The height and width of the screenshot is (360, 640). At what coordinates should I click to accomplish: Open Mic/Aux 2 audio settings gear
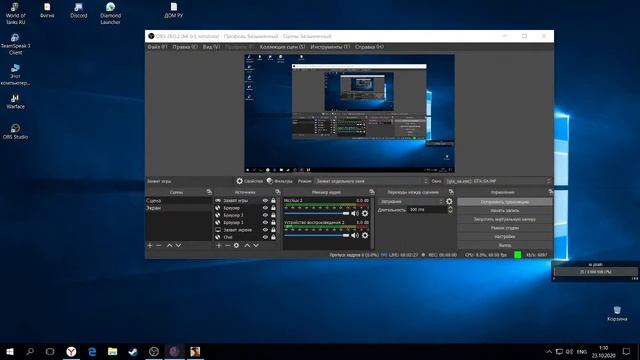coord(365,213)
